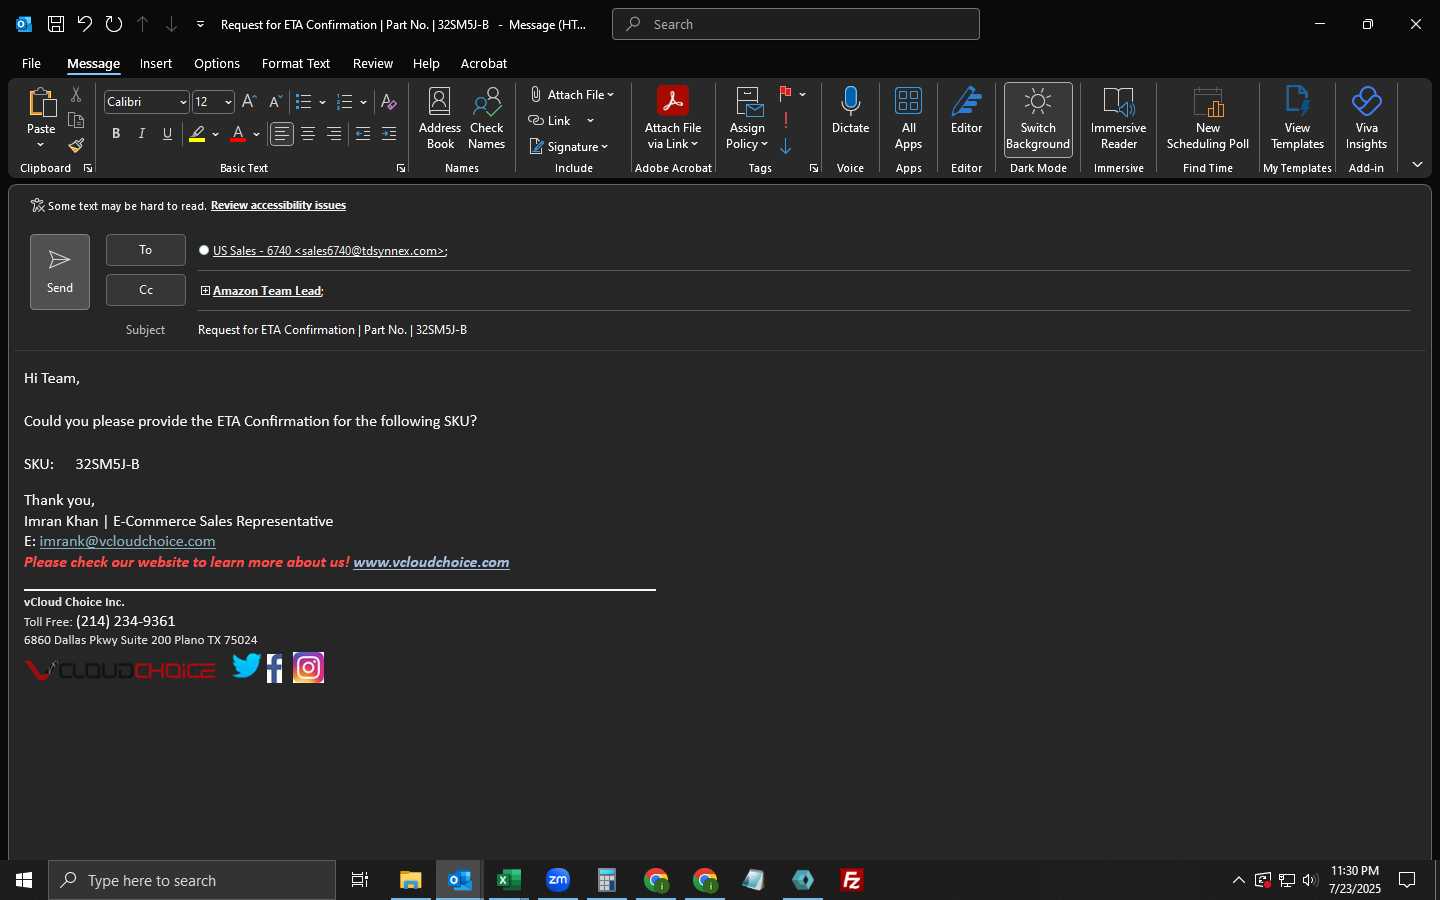Image resolution: width=1440 pixels, height=900 pixels.
Task: Send the email
Action: click(x=60, y=272)
